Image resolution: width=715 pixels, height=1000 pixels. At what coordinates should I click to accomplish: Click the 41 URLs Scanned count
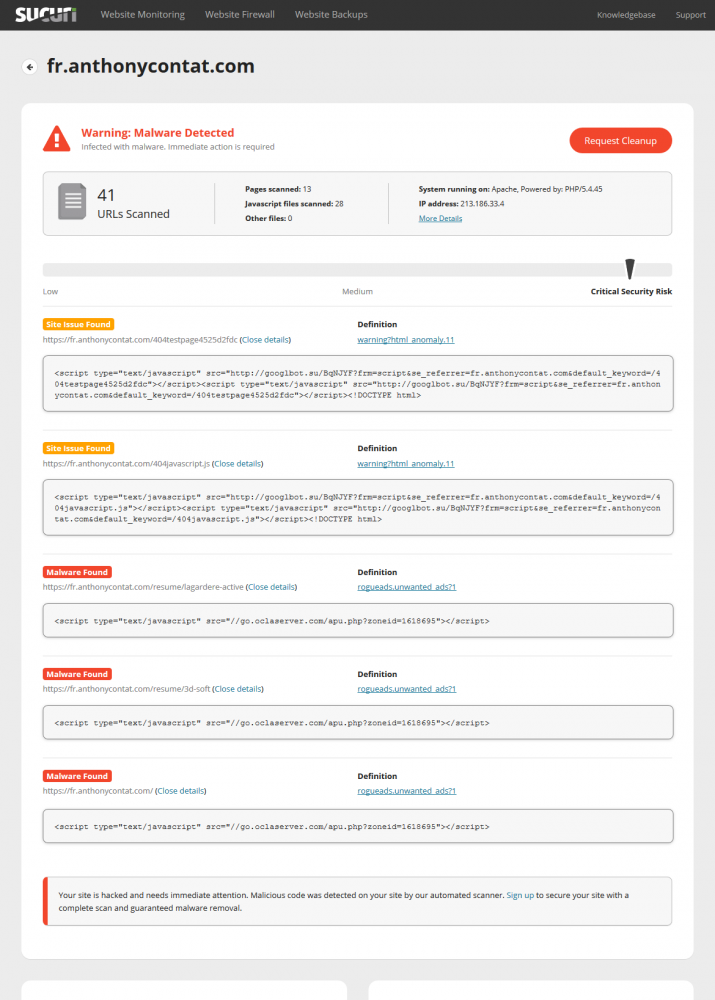133,203
